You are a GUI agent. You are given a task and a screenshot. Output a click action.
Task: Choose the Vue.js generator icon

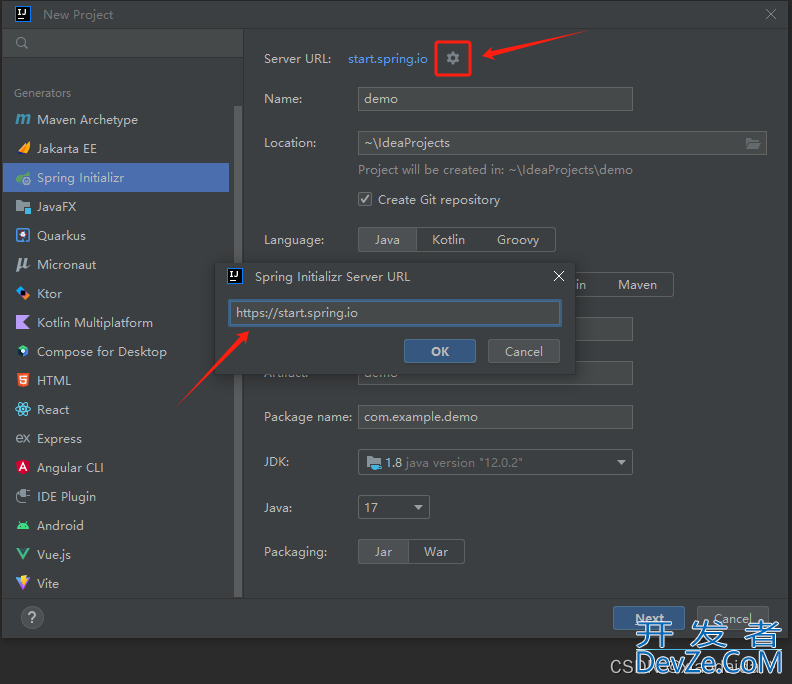(x=23, y=554)
